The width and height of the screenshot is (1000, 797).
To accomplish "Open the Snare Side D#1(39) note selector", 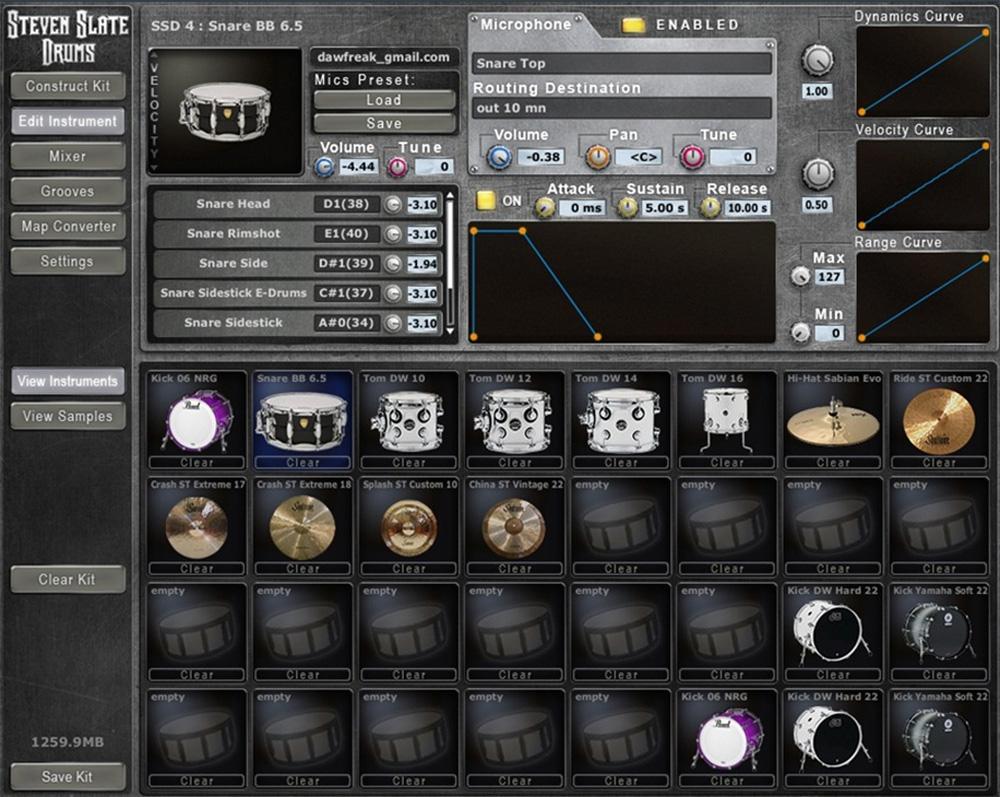I will (x=346, y=263).
